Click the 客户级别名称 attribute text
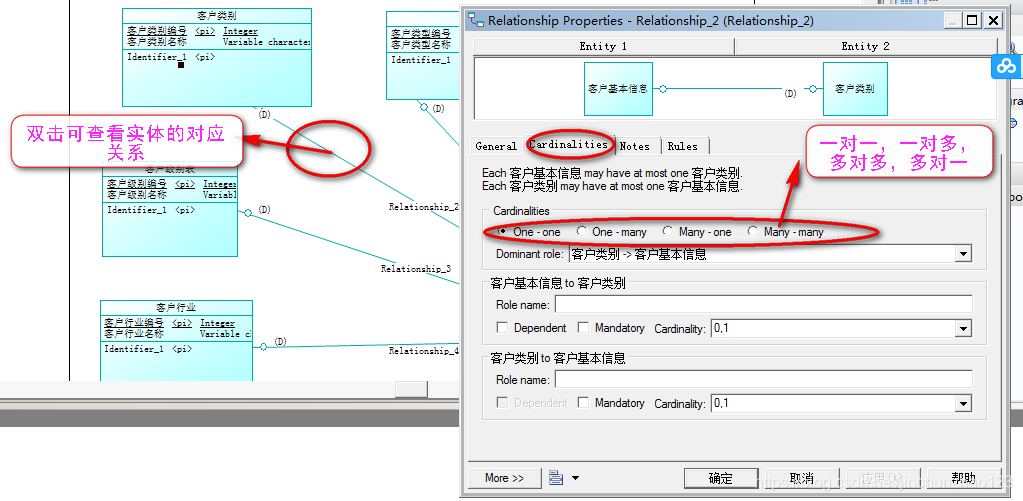Image resolution: width=1023 pixels, height=501 pixels. click(x=137, y=194)
